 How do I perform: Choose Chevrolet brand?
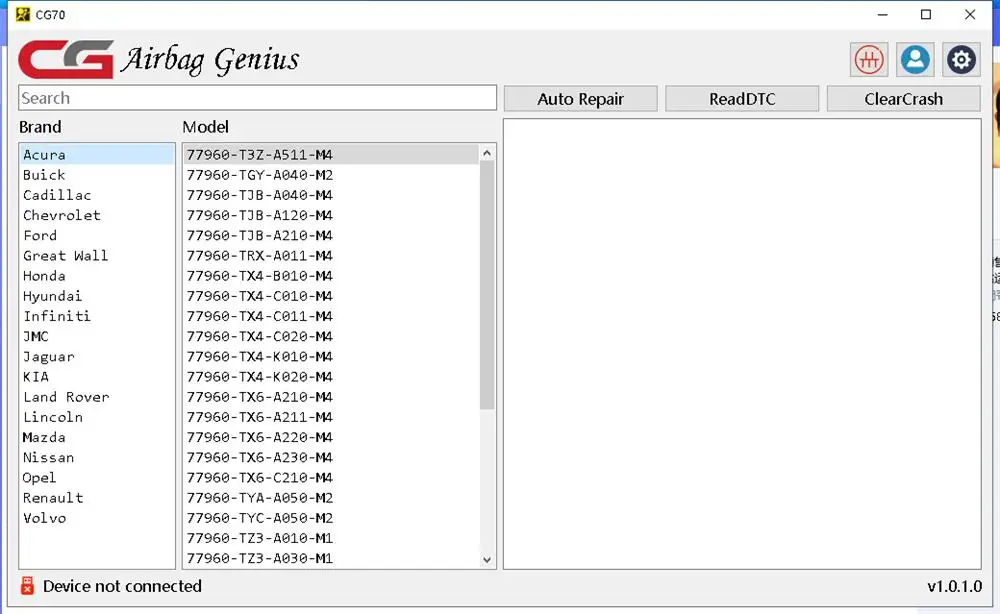pos(96,216)
